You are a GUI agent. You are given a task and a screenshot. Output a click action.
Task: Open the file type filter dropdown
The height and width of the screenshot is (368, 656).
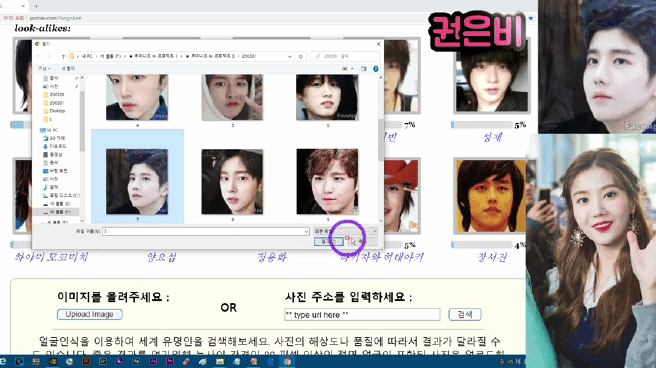point(374,231)
